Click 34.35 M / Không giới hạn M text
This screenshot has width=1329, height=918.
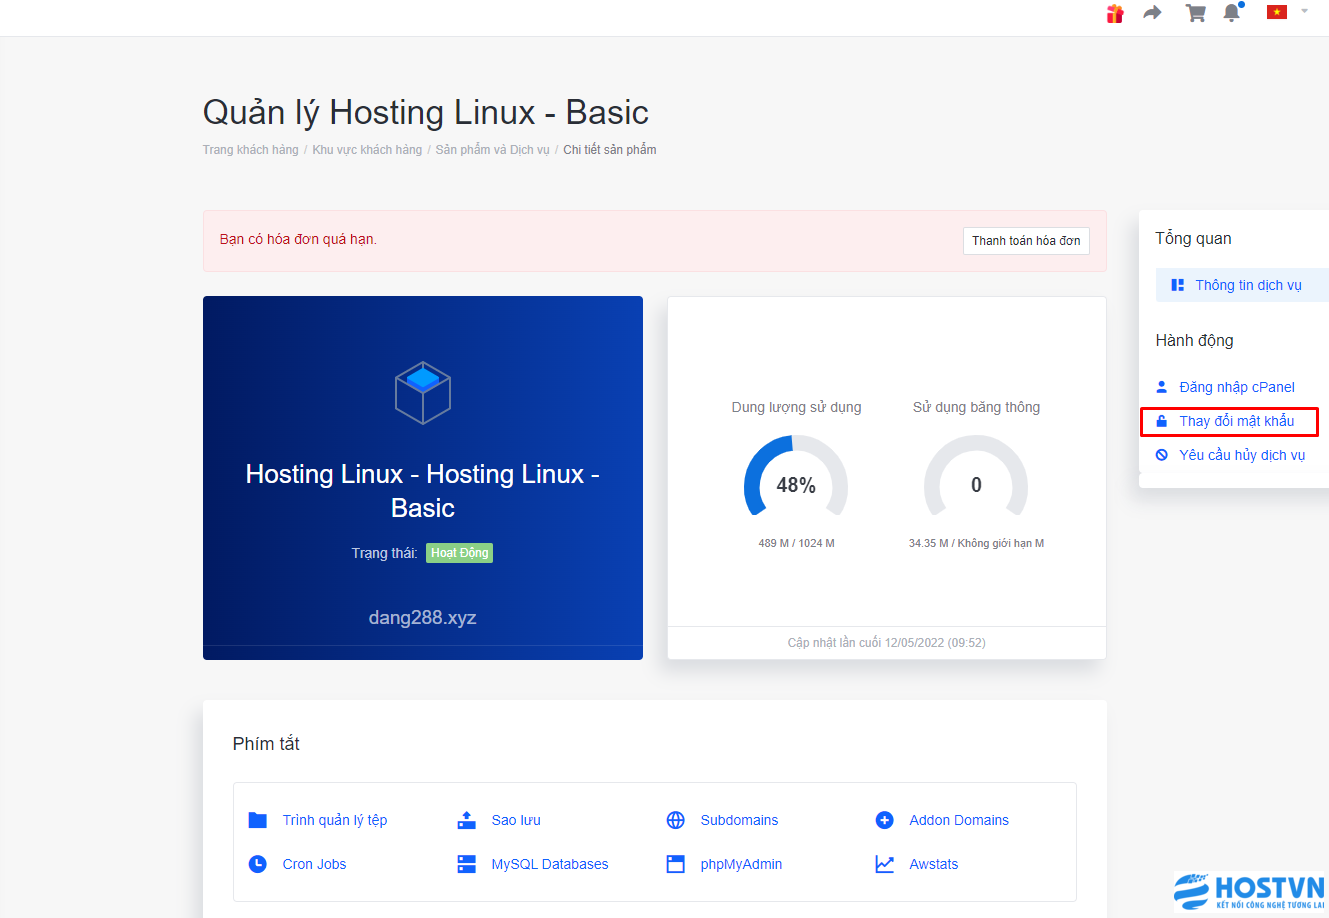976,543
